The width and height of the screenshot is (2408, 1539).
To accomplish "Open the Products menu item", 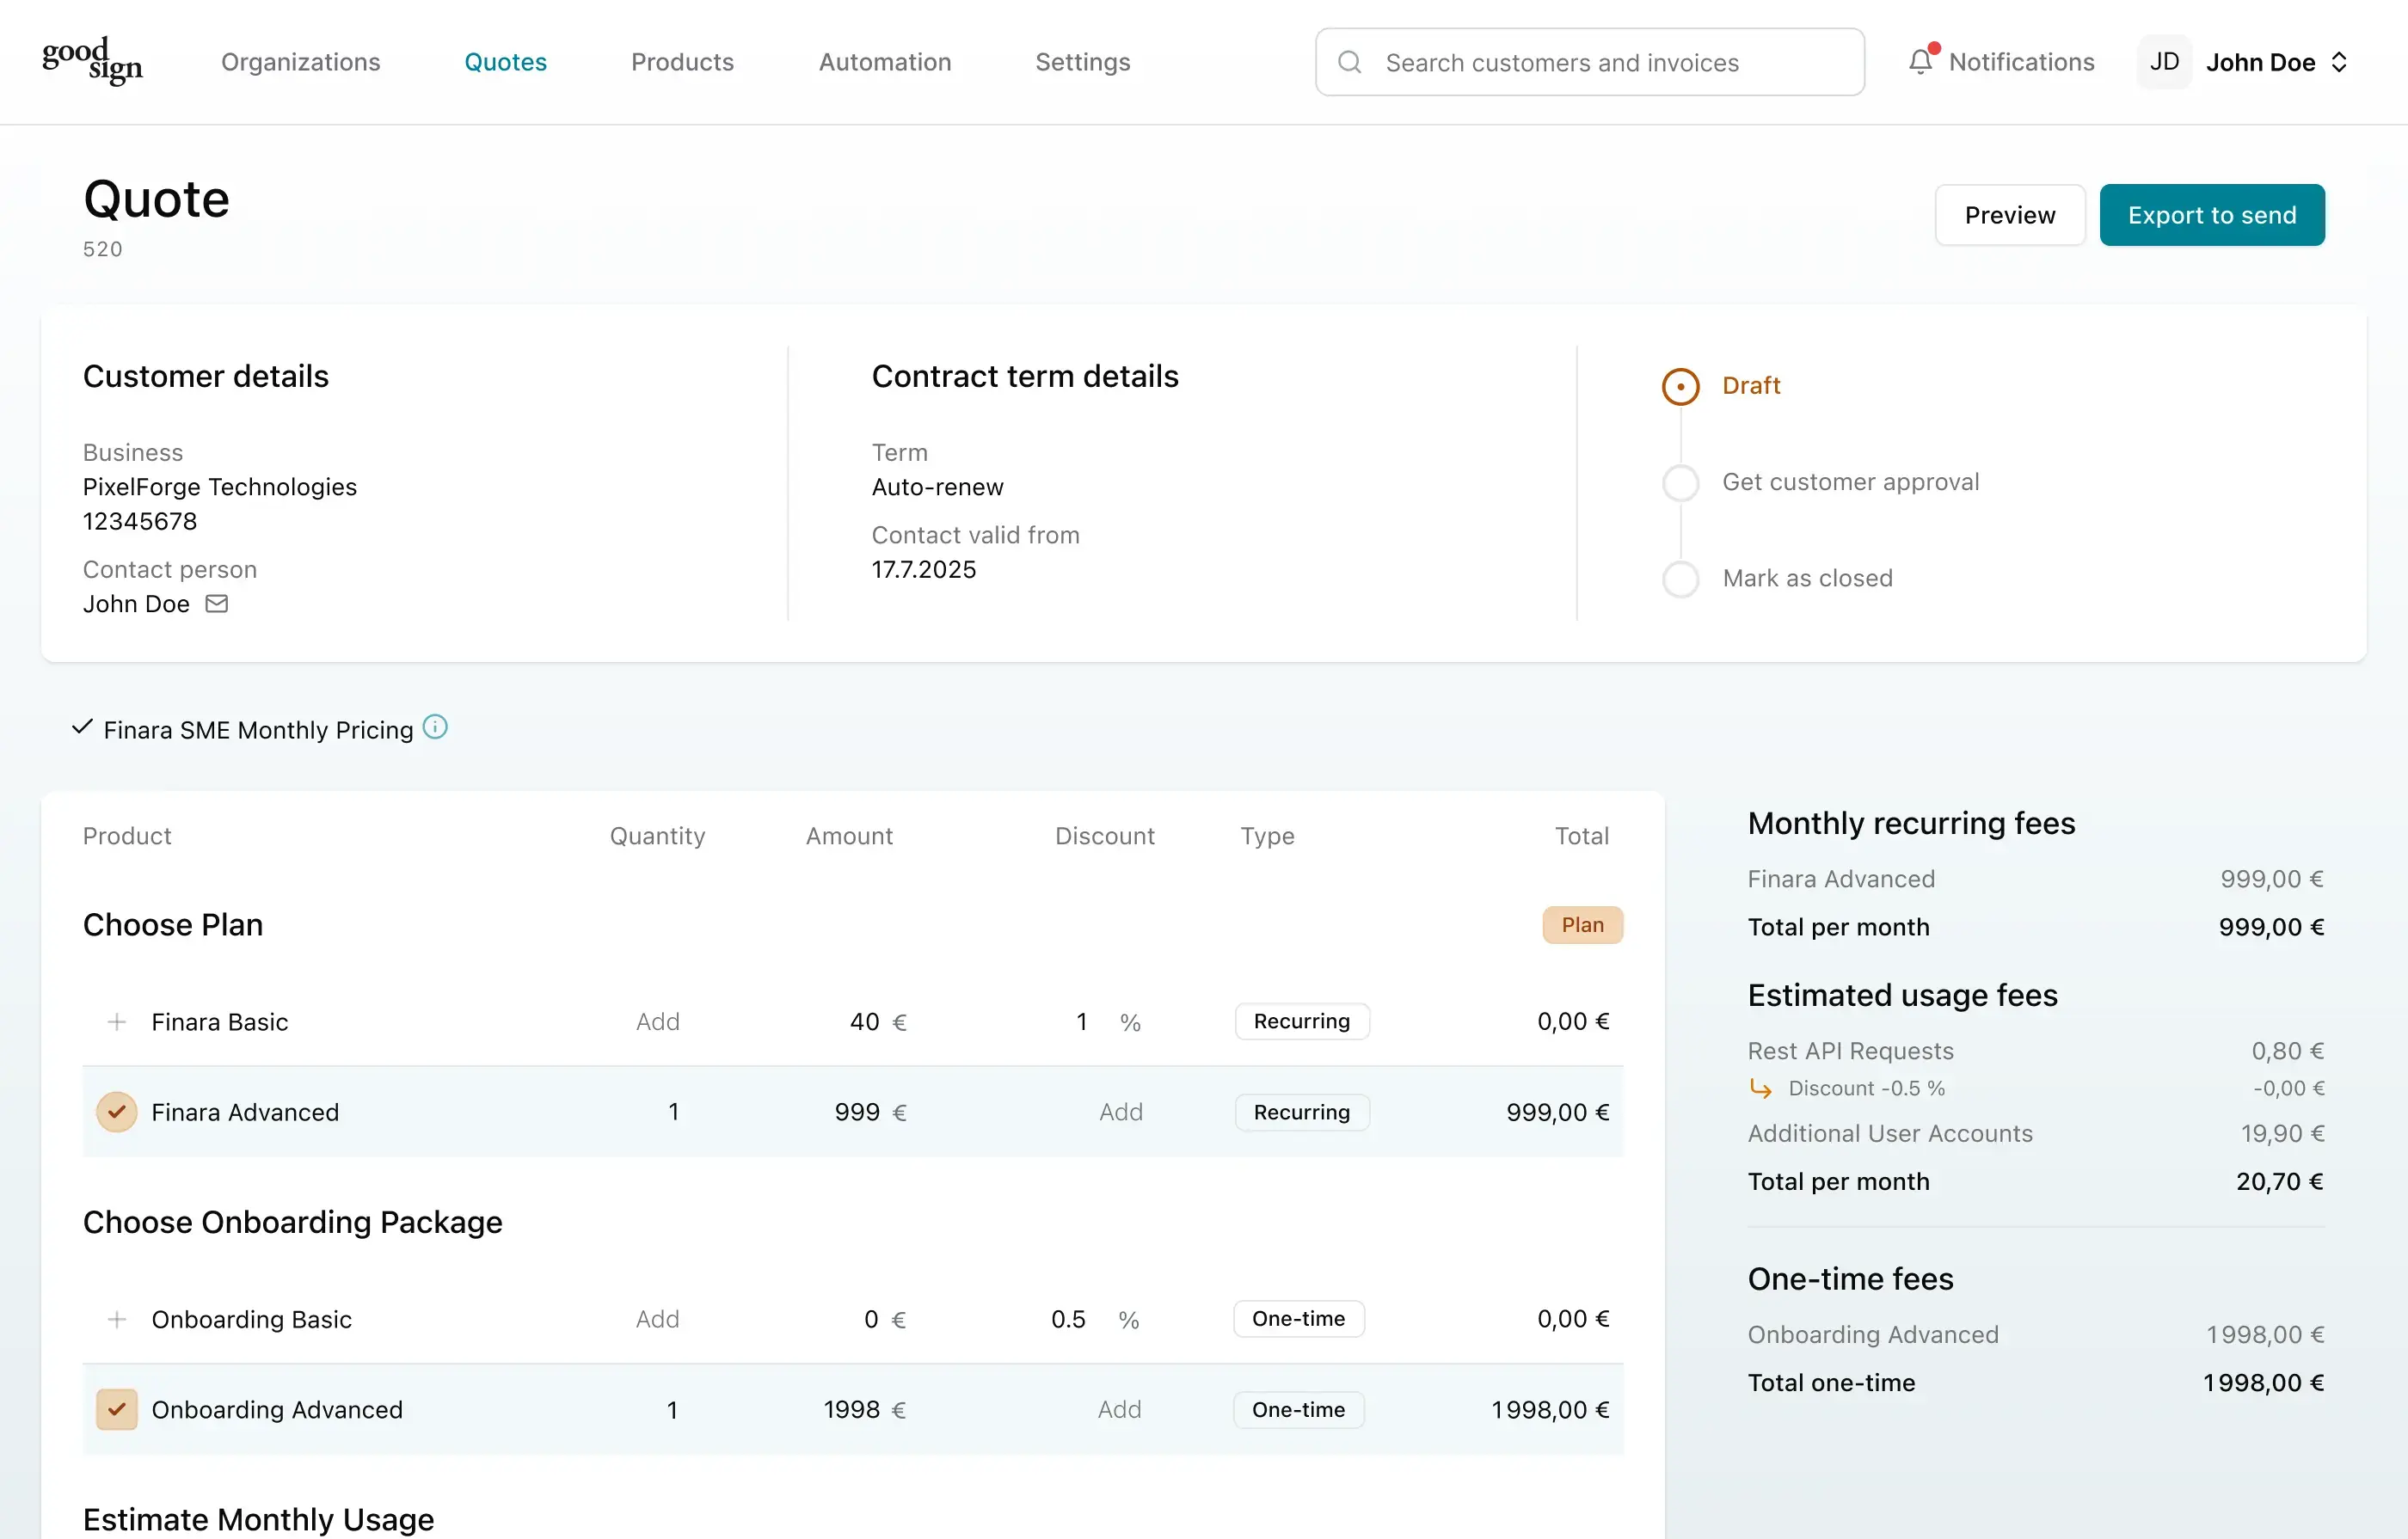I will tap(682, 62).
